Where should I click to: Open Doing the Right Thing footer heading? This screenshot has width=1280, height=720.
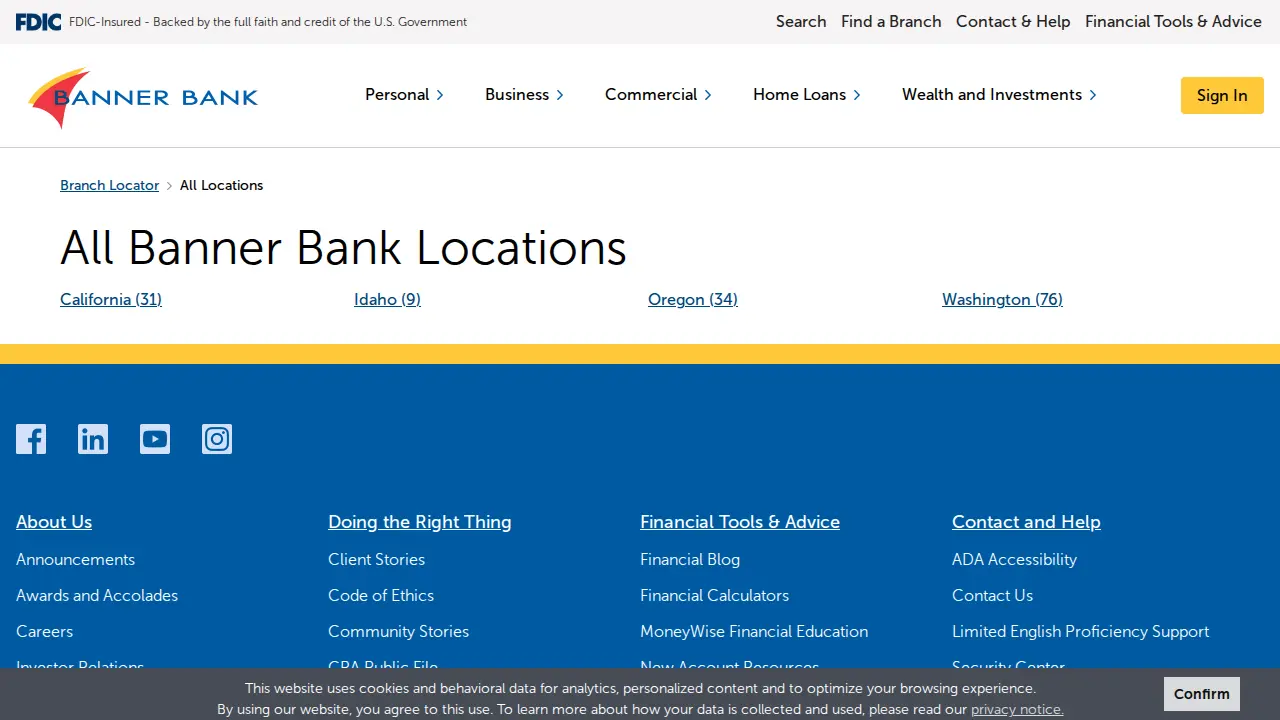click(x=419, y=522)
